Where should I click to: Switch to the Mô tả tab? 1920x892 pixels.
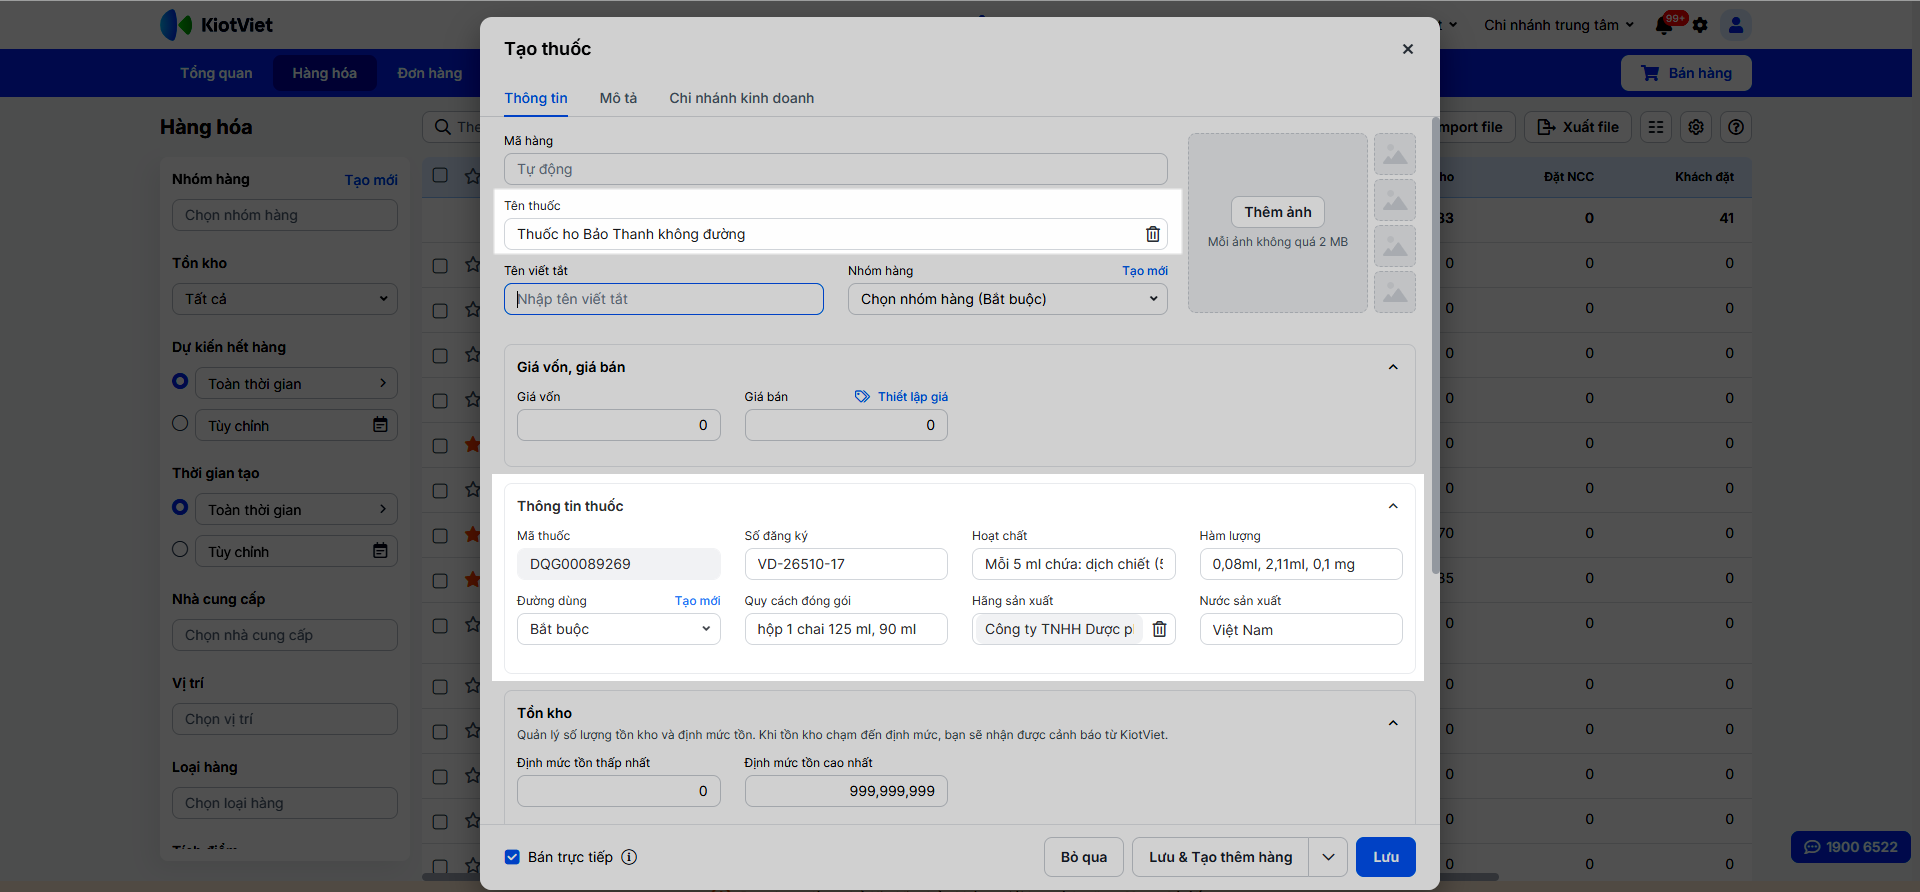618,98
